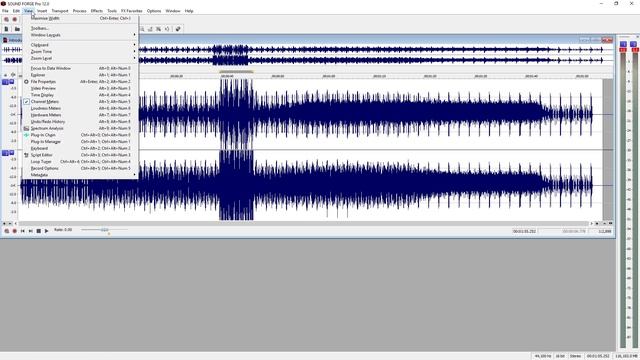Stop playback in data window
640x360 pixels.
point(38,231)
